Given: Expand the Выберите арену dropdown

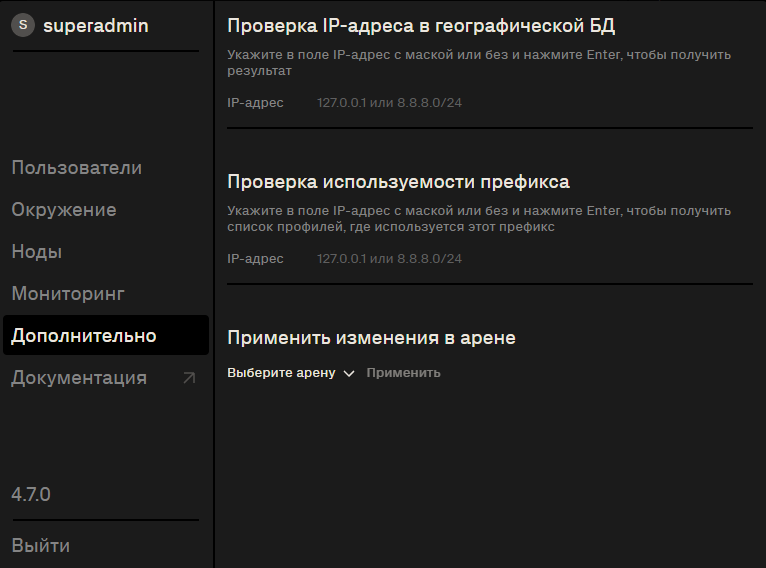Looking at the screenshot, I should point(282,373).
